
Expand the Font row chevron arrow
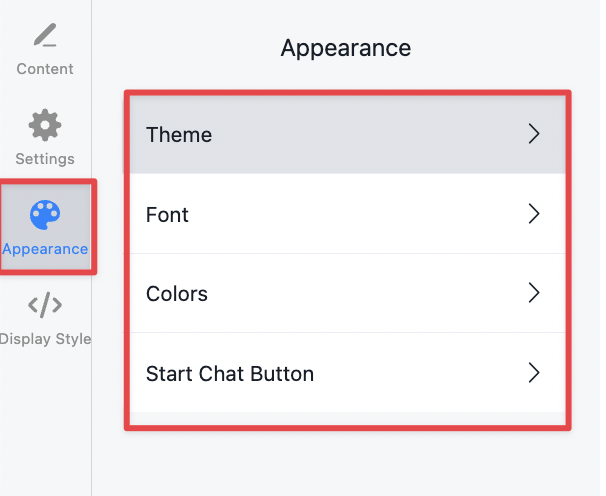(534, 214)
